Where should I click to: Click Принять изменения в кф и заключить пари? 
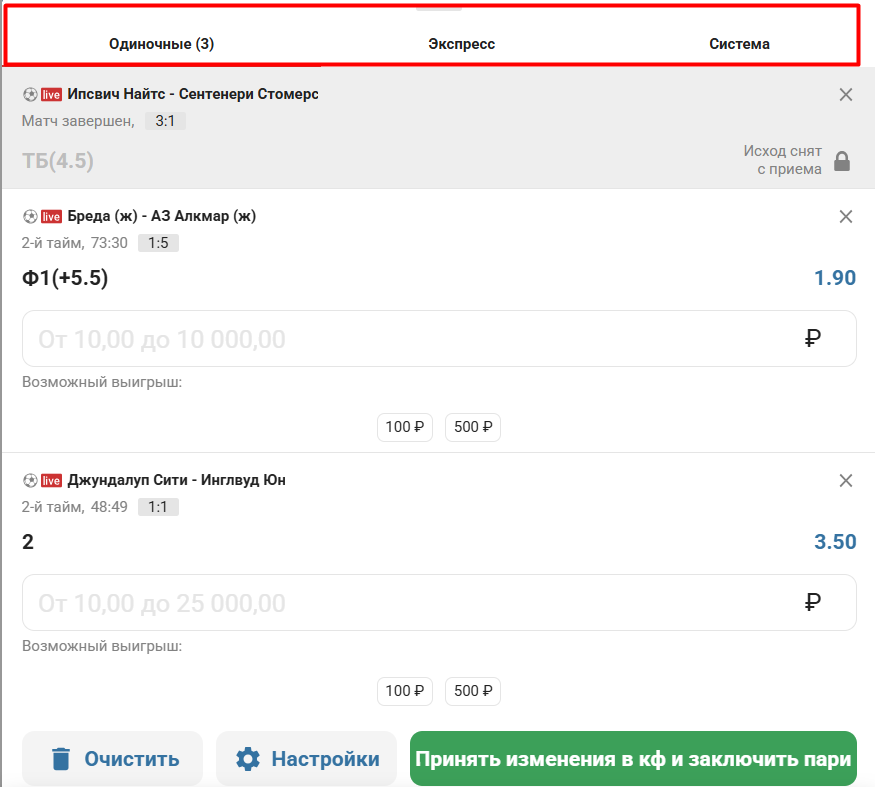633,759
